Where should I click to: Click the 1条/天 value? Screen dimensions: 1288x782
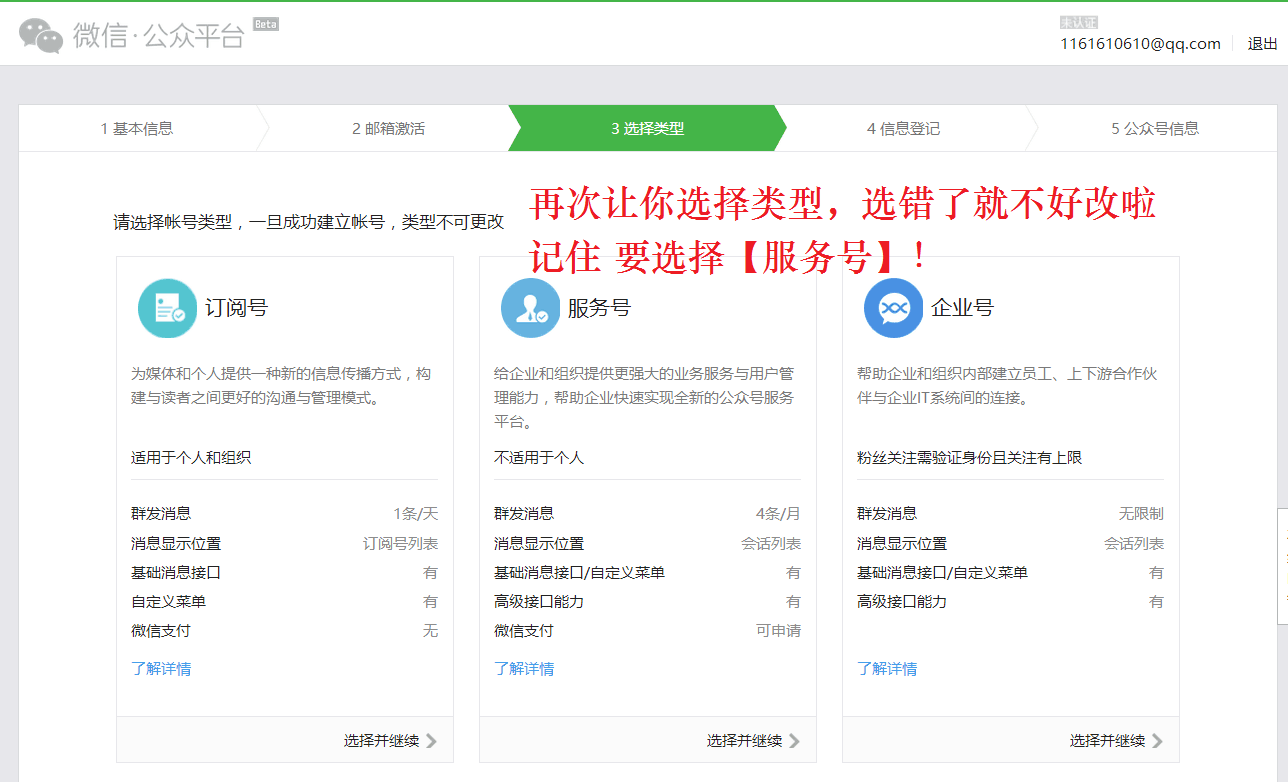click(x=415, y=514)
